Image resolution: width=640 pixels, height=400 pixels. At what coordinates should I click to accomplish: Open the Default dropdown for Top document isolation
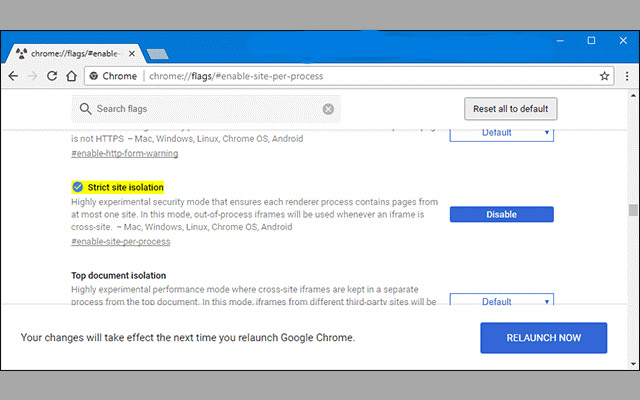[x=502, y=300]
